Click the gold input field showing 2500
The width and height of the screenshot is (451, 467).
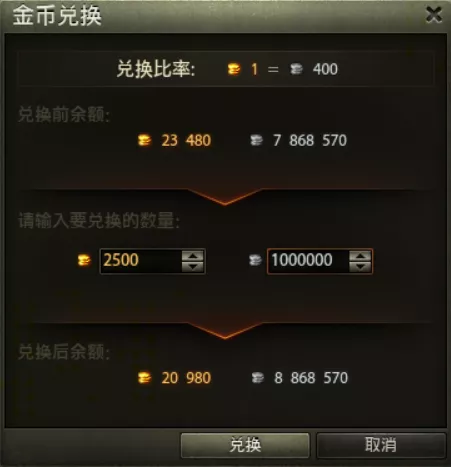click(141, 261)
